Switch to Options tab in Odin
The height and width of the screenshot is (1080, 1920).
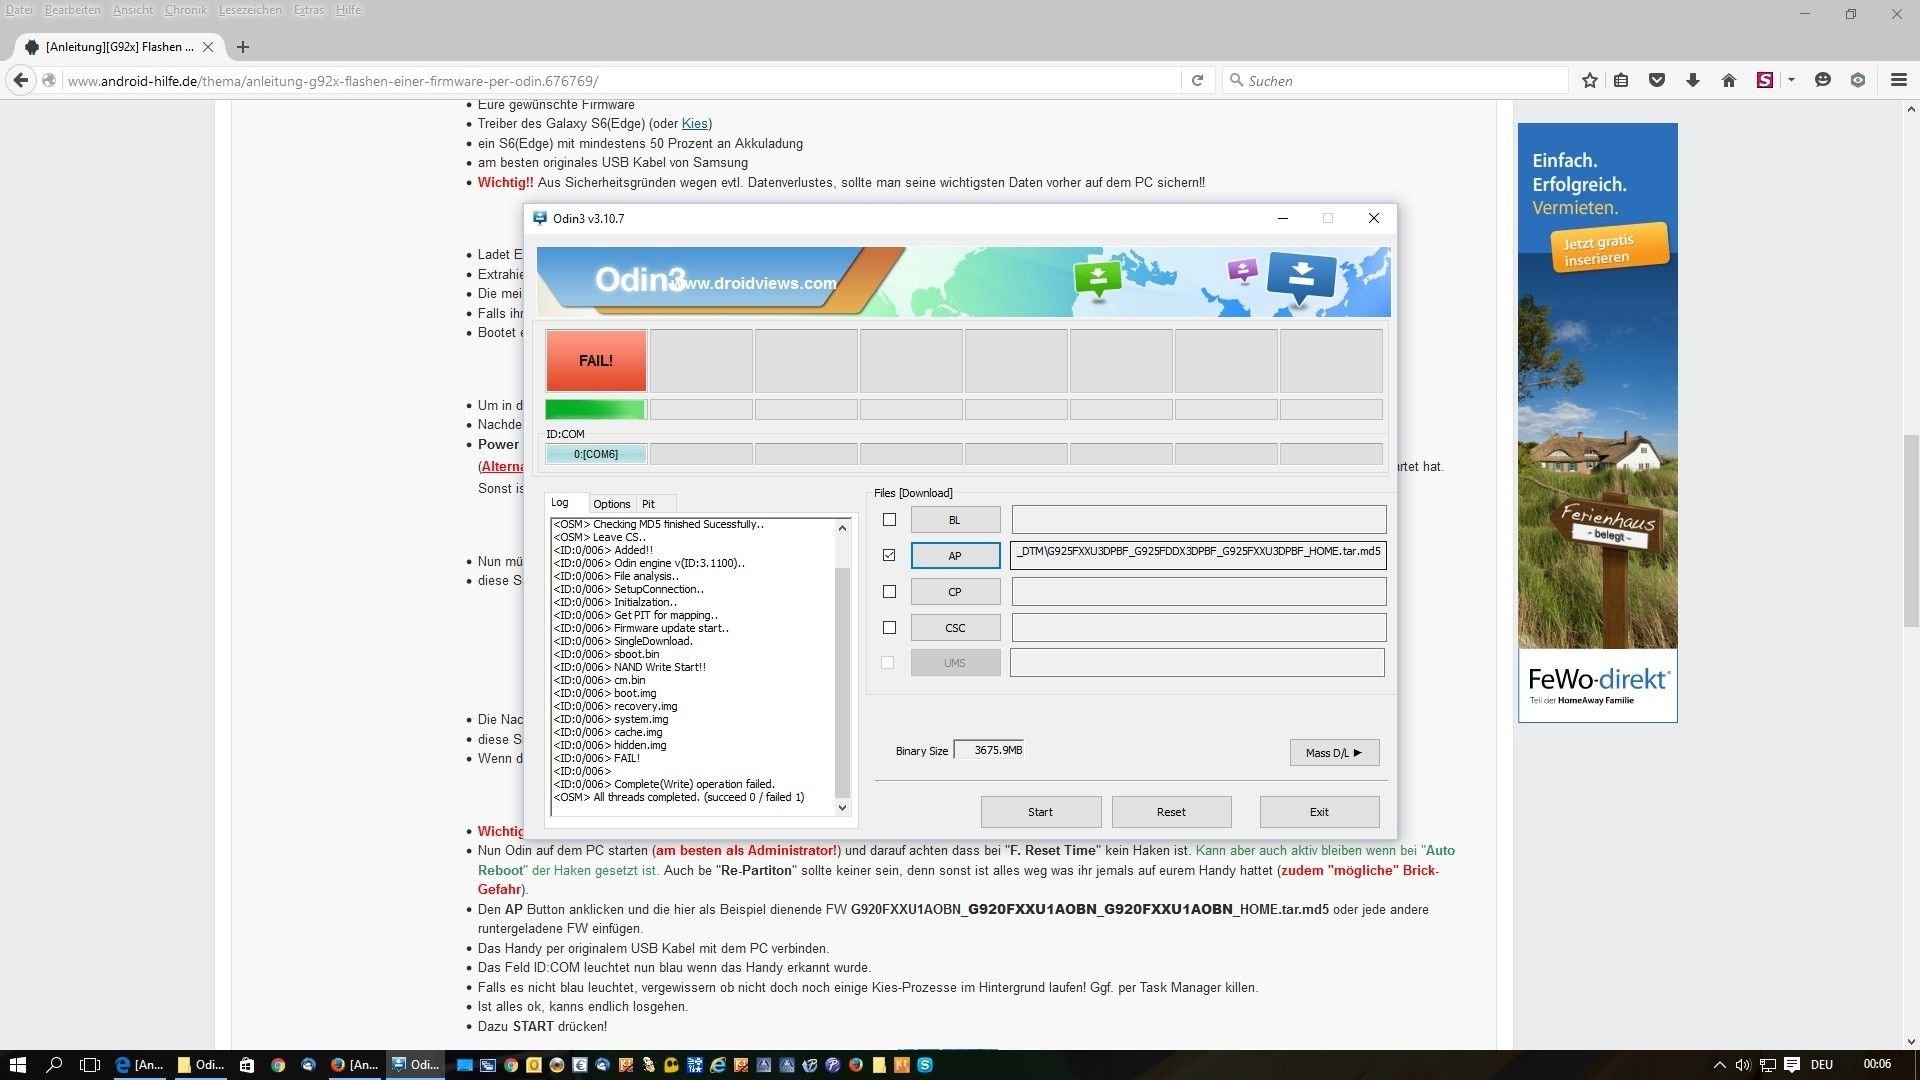click(611, 504)
